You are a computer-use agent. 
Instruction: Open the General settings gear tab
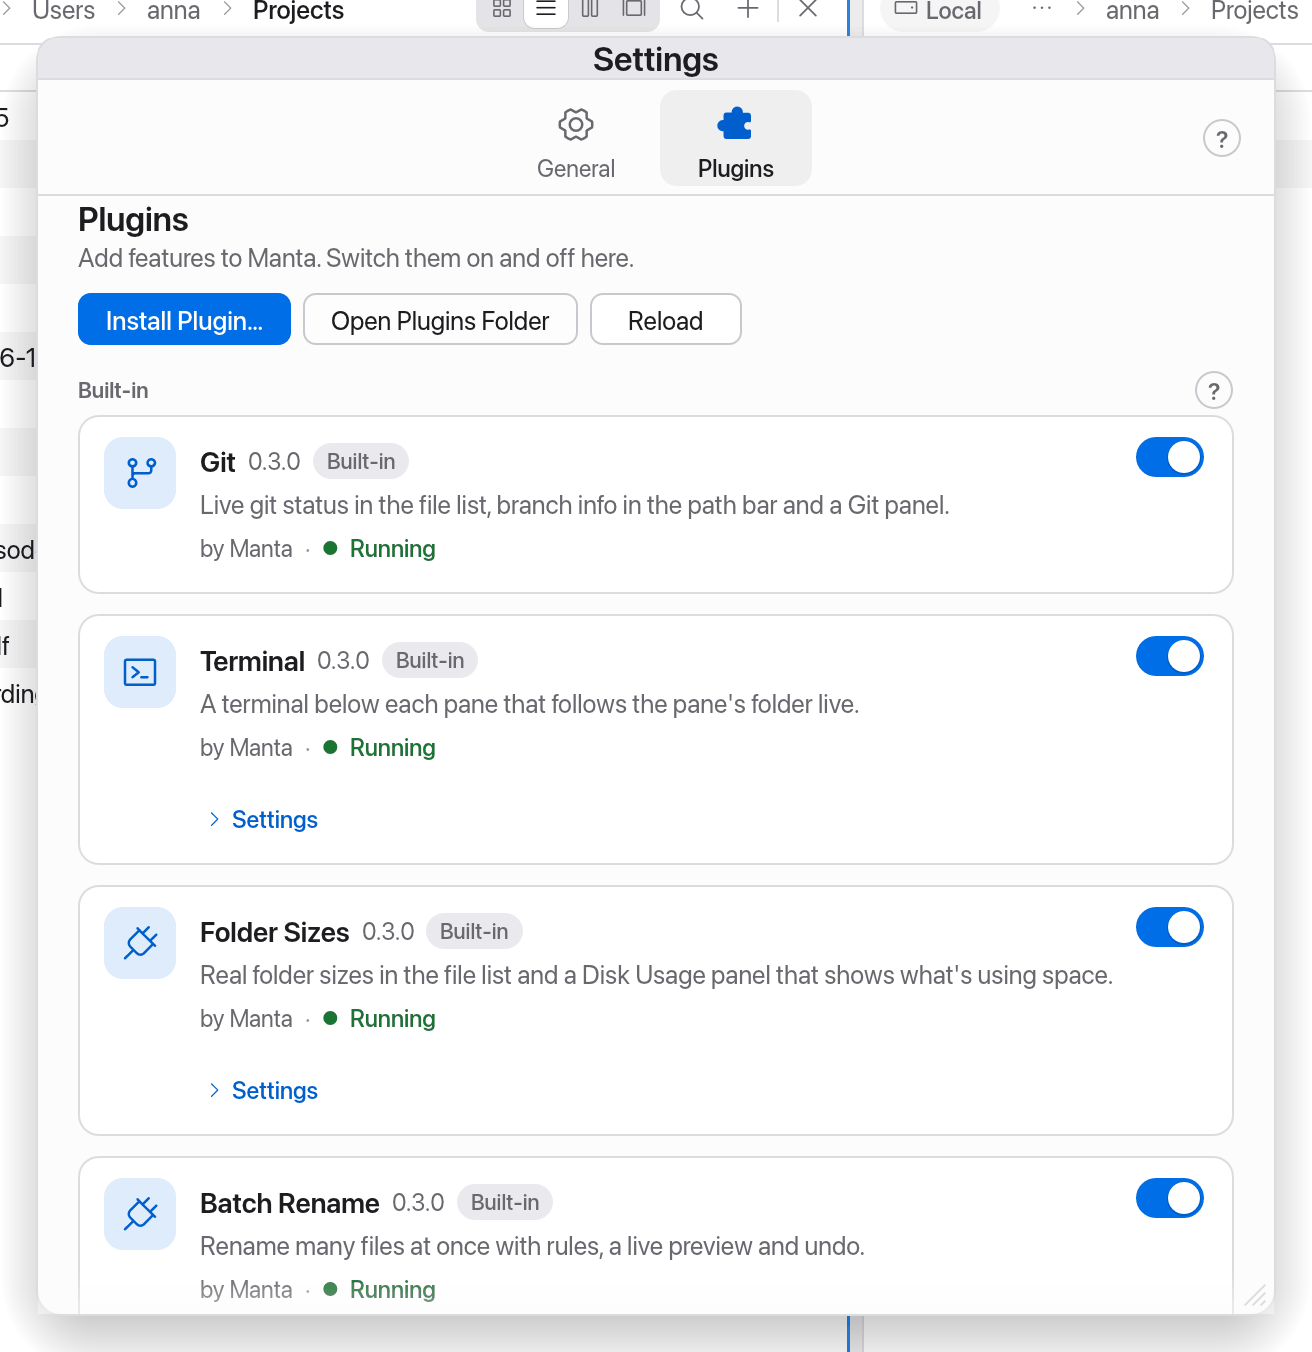tap(576, 139)
